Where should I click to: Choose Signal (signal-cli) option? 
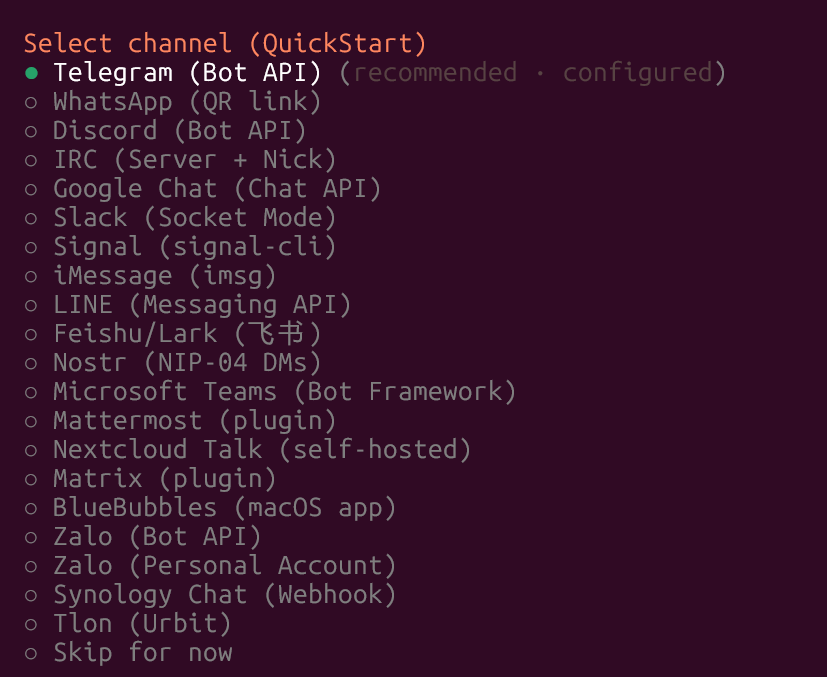pos(194,247)
